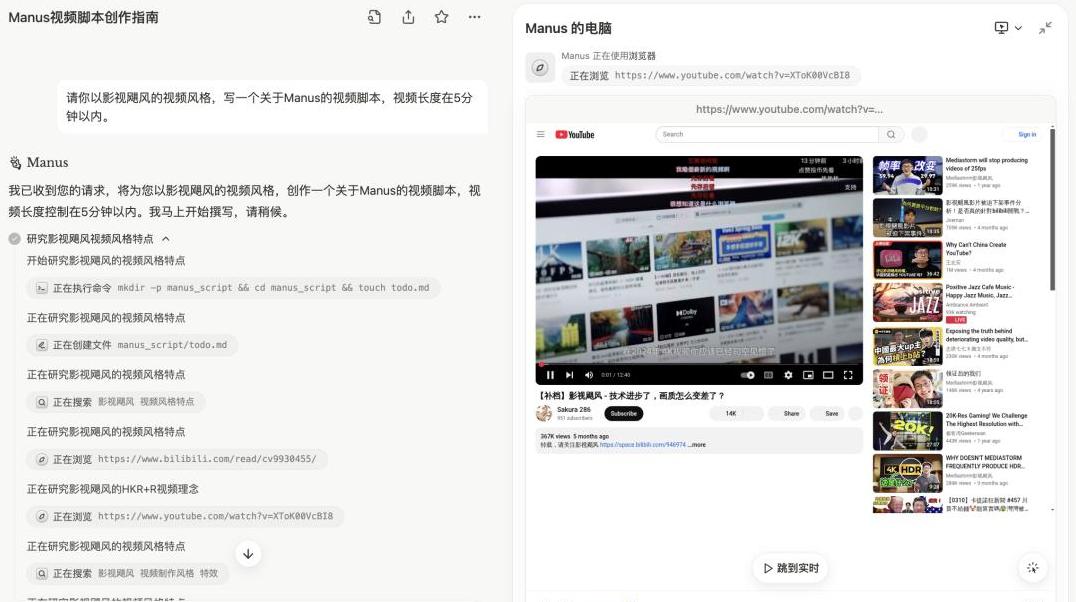Click the YouTube search magnifier button

tap(891, 135)
